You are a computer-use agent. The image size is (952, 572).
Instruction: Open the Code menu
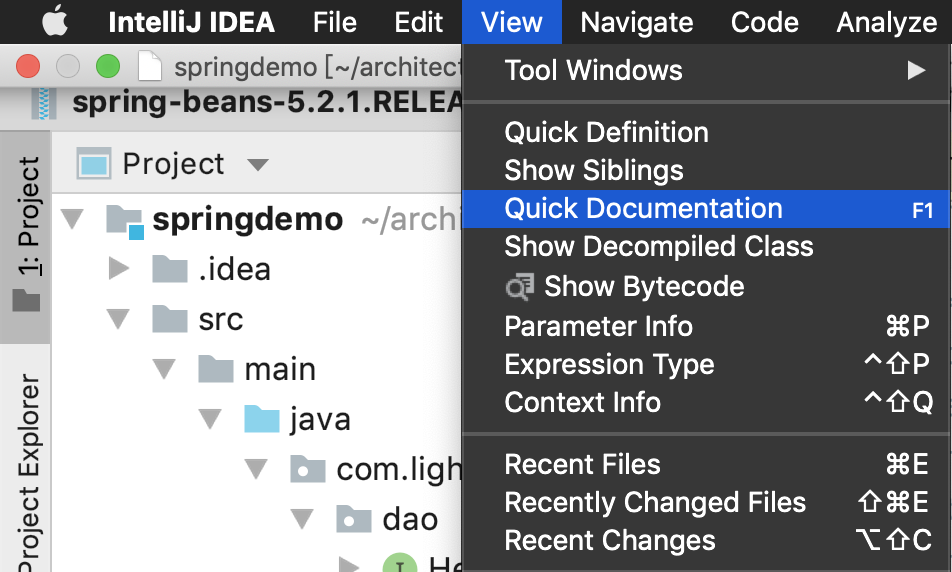tap(764, 22)
